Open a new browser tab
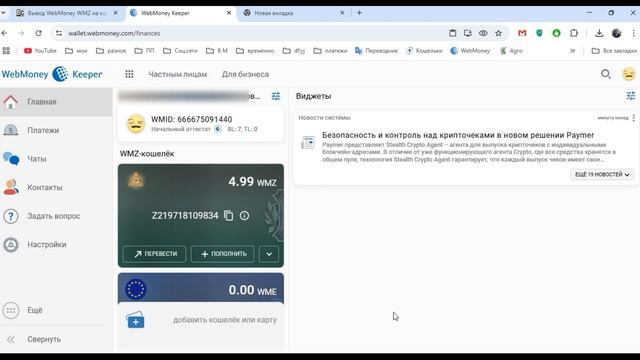 click(x=359, y=13)
